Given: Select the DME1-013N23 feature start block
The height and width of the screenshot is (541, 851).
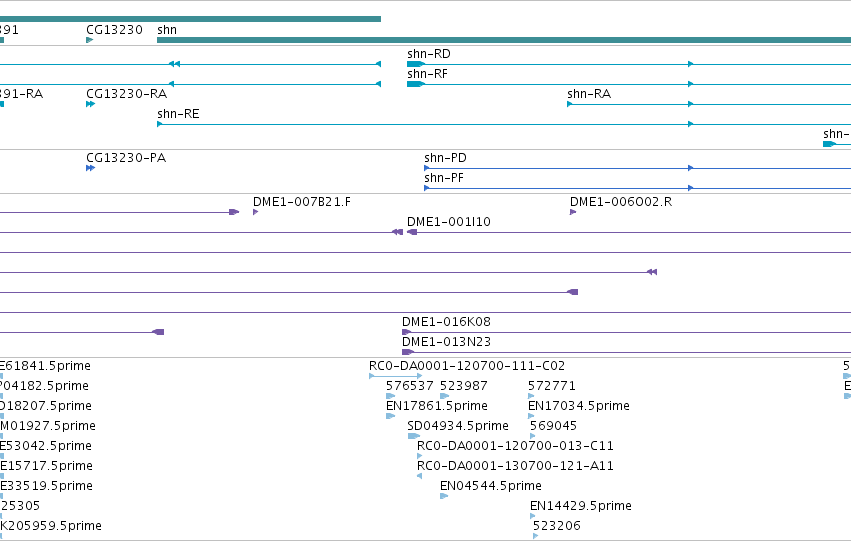Looking at the screenshot, I should 408,352.
